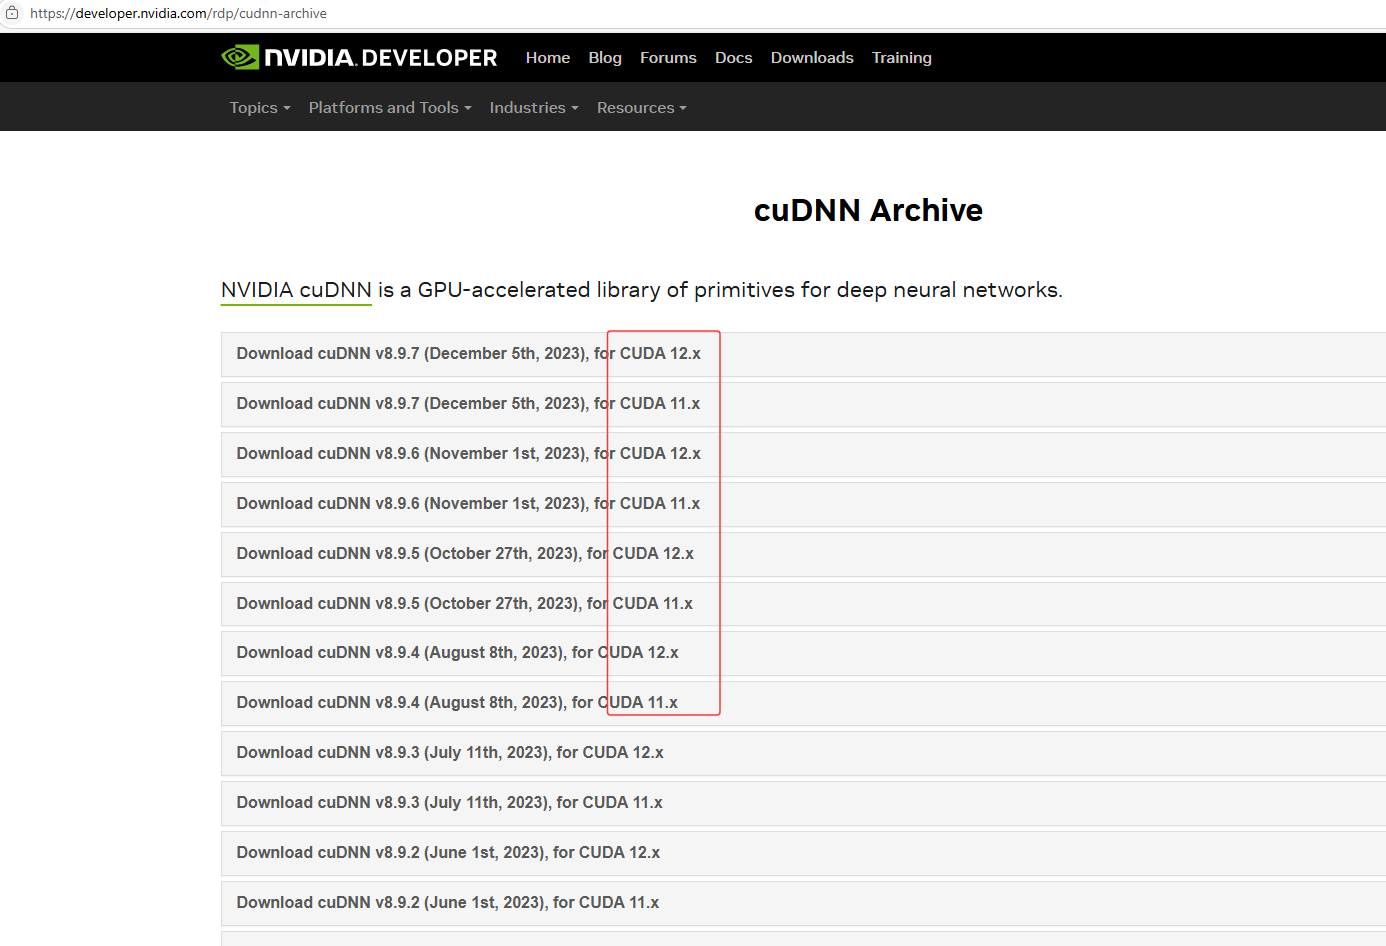The image size is (1386, 946).
Task: Expand cuDNN v8.9.5 for CUDA 12.x
Action: pos(803,554)
